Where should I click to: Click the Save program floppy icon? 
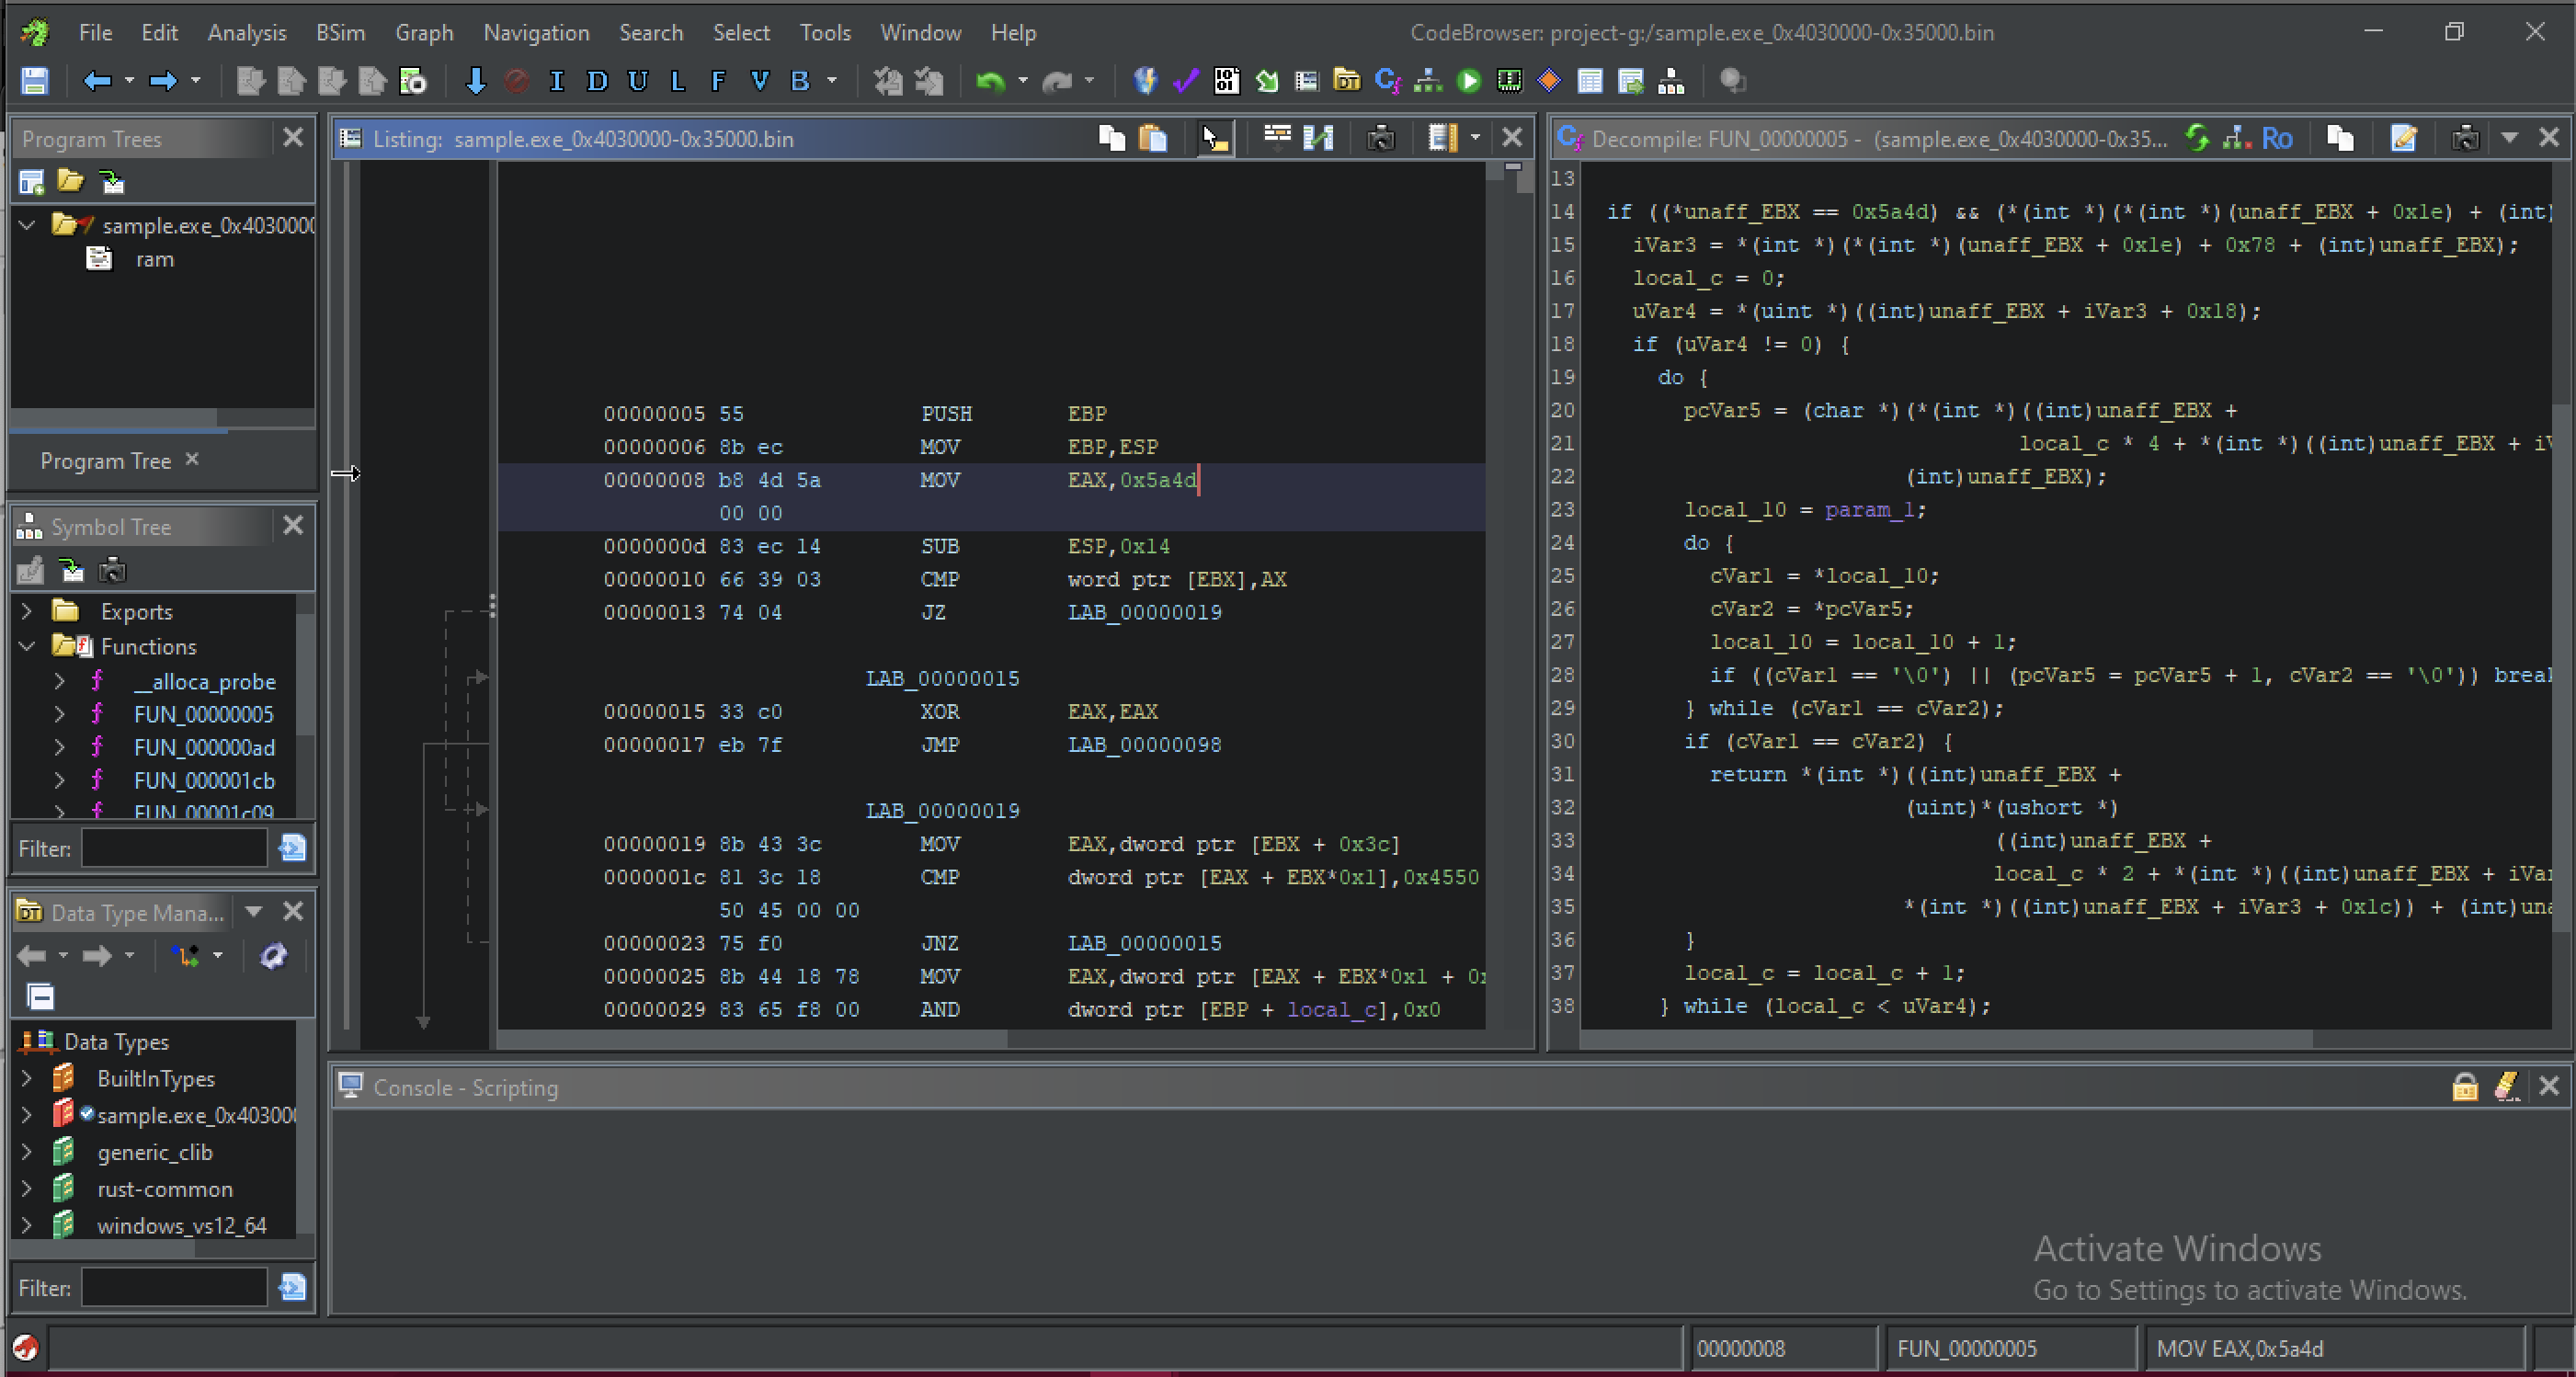pyautogui.click(x=35, y=81)
